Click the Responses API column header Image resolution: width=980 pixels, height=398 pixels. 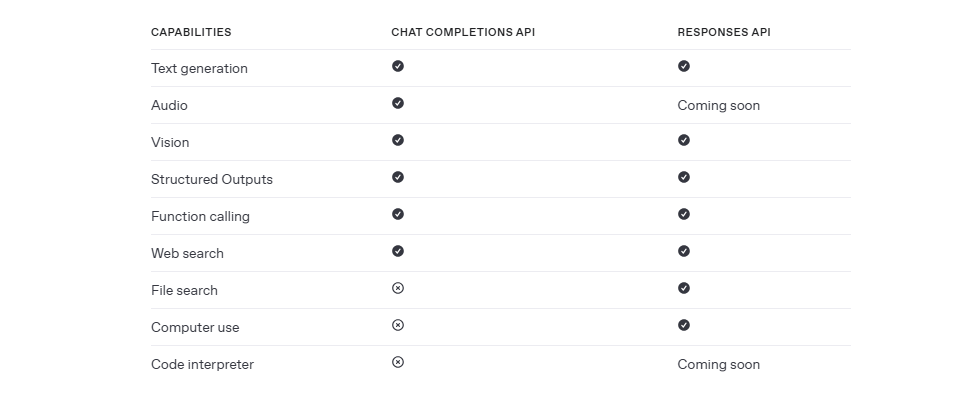point(724,32)
